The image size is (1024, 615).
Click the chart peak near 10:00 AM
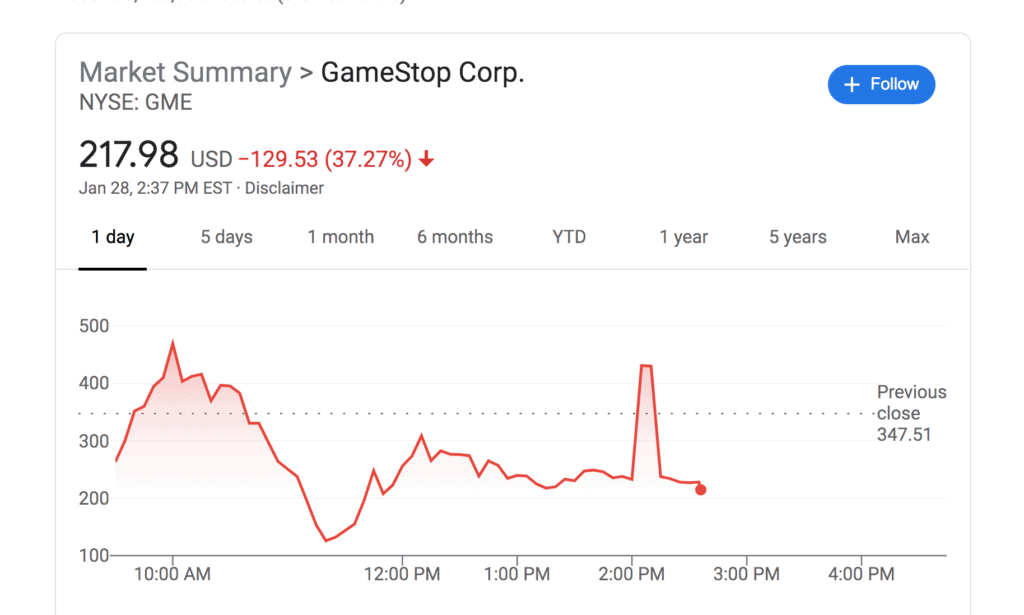(x=173, y=344)
